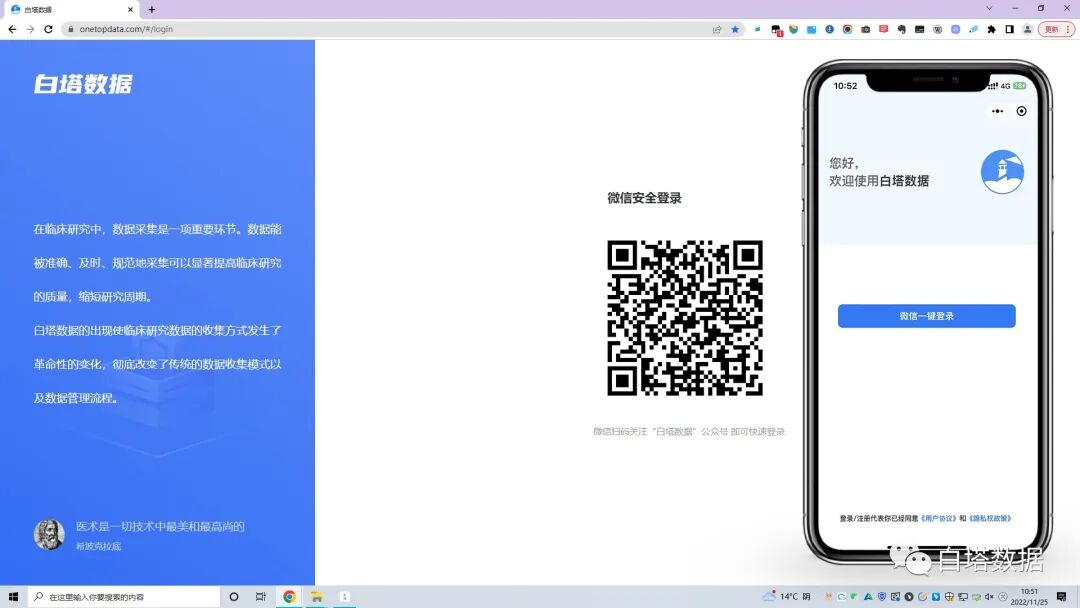Click the three-dots menu on phone screen
The image size is (1080, 608).
click(x=997, y=111)
